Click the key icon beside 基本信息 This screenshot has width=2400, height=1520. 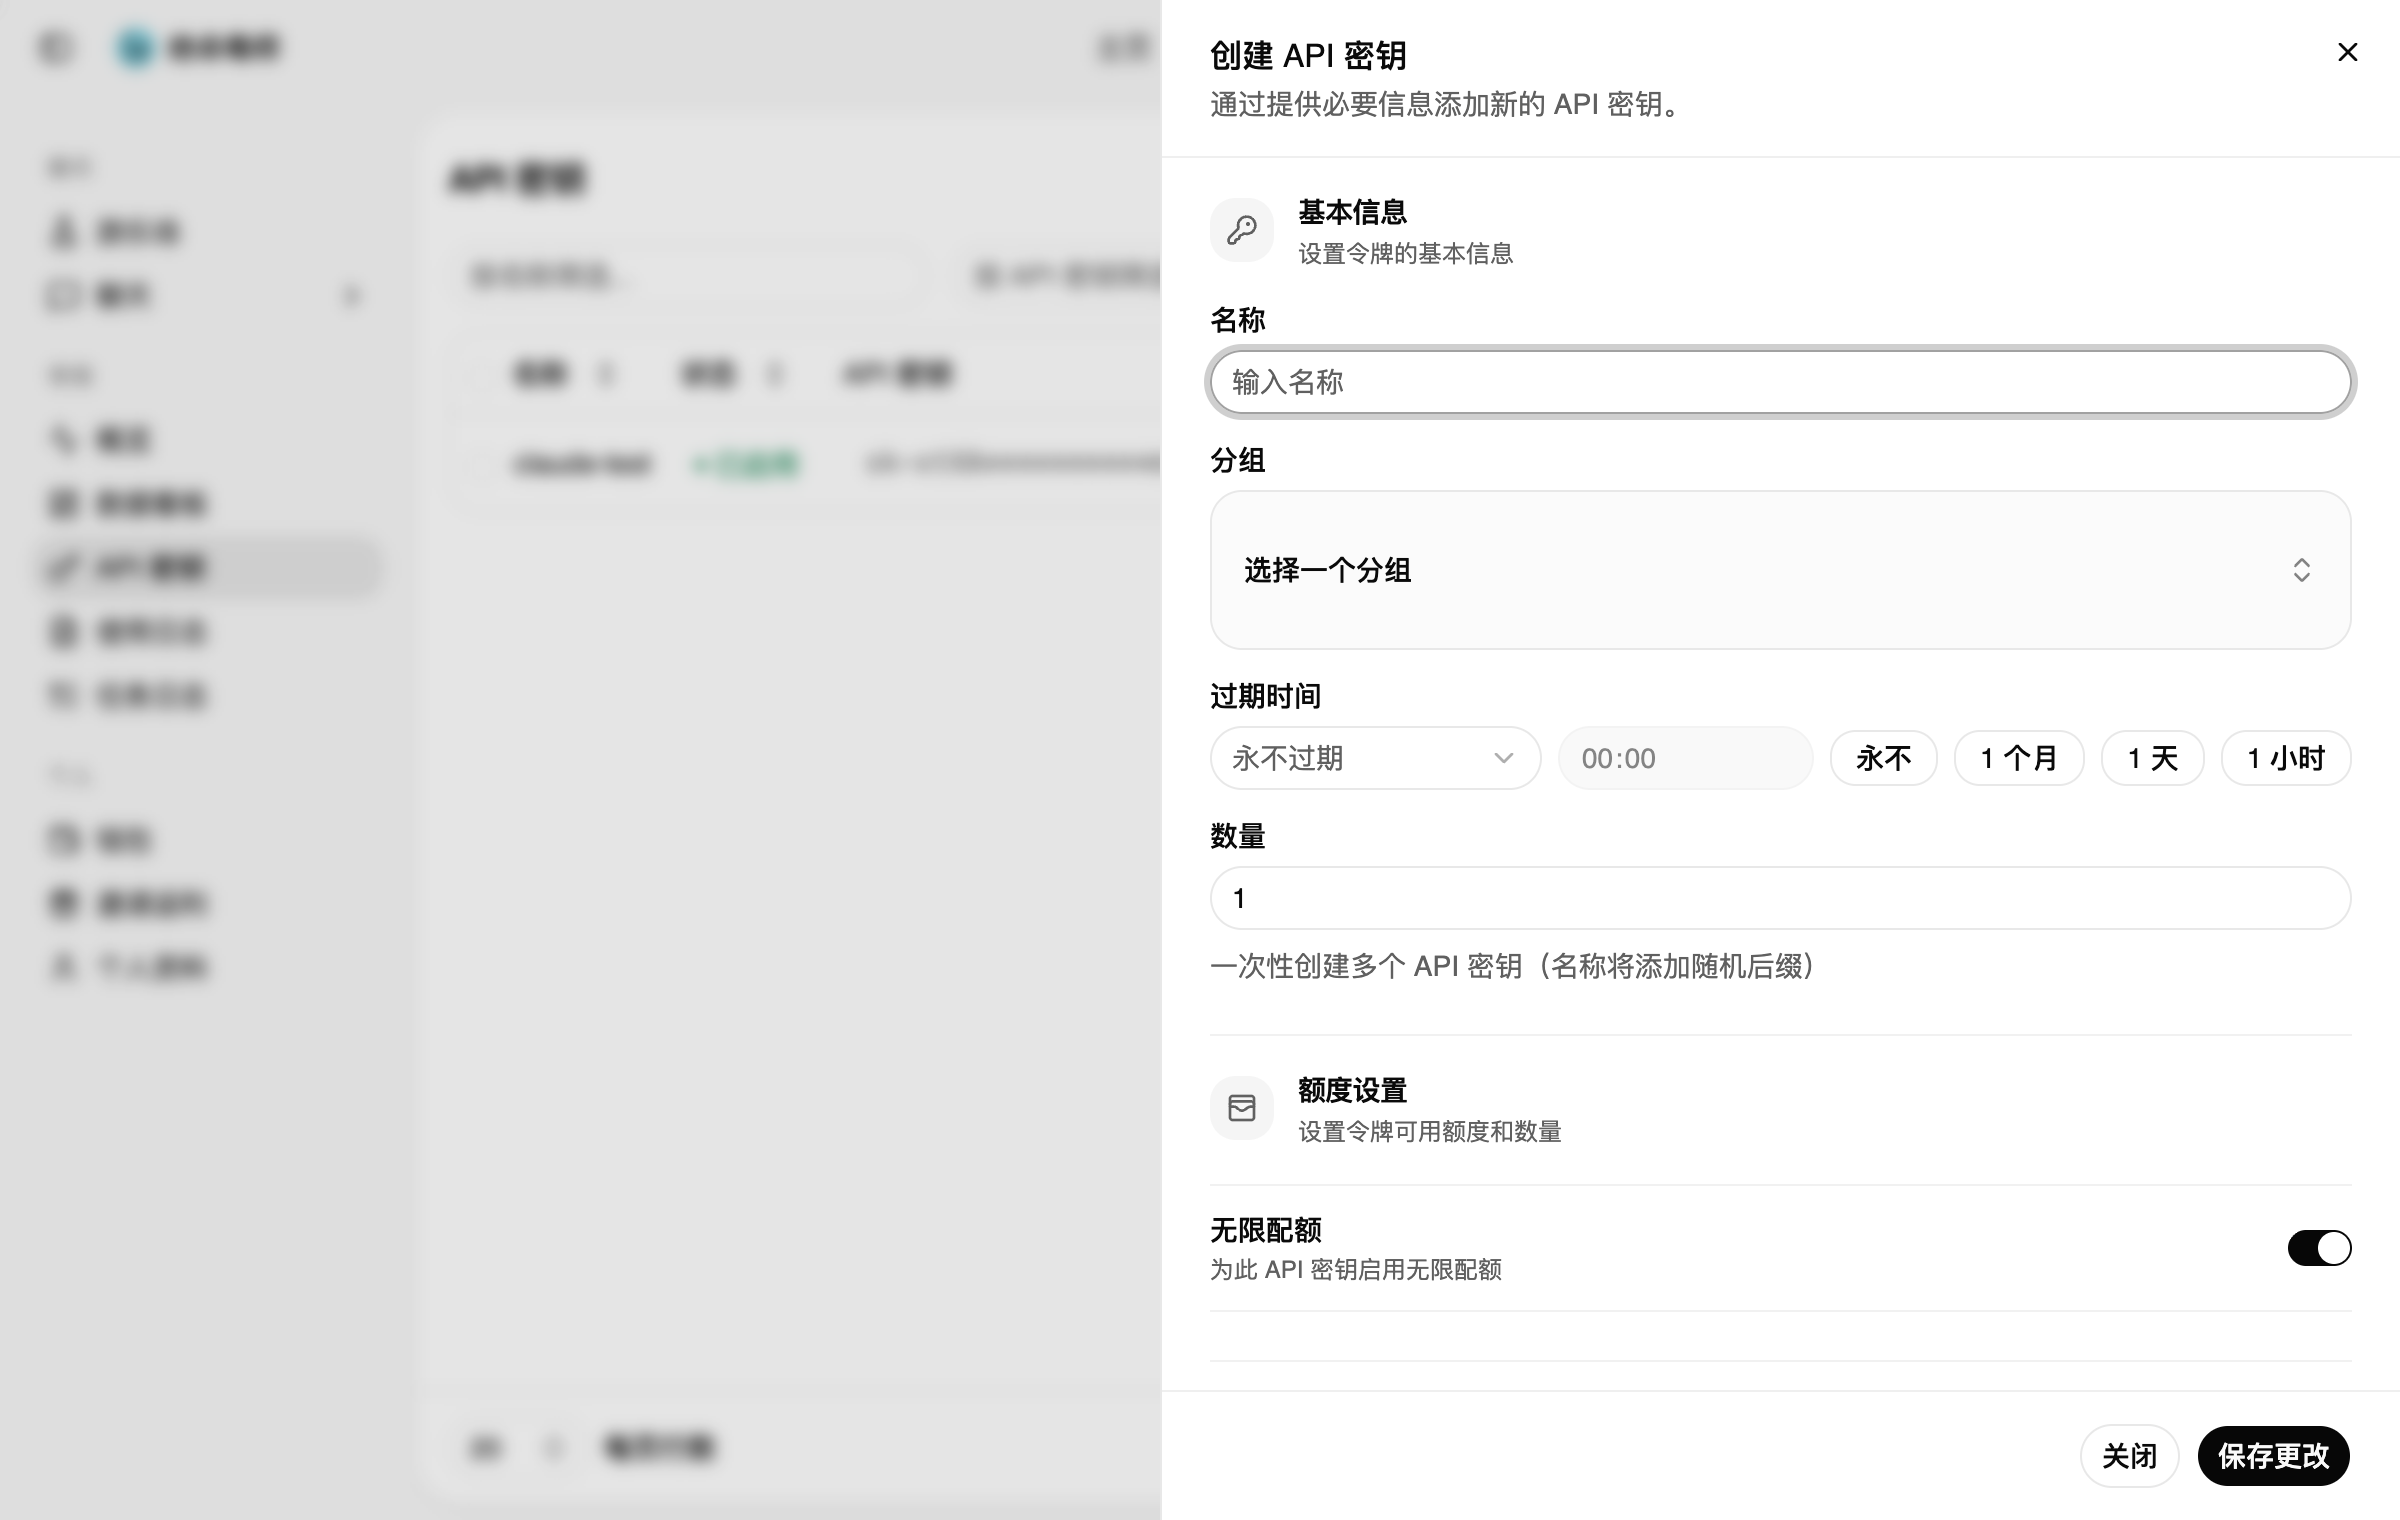(1241, 230)
